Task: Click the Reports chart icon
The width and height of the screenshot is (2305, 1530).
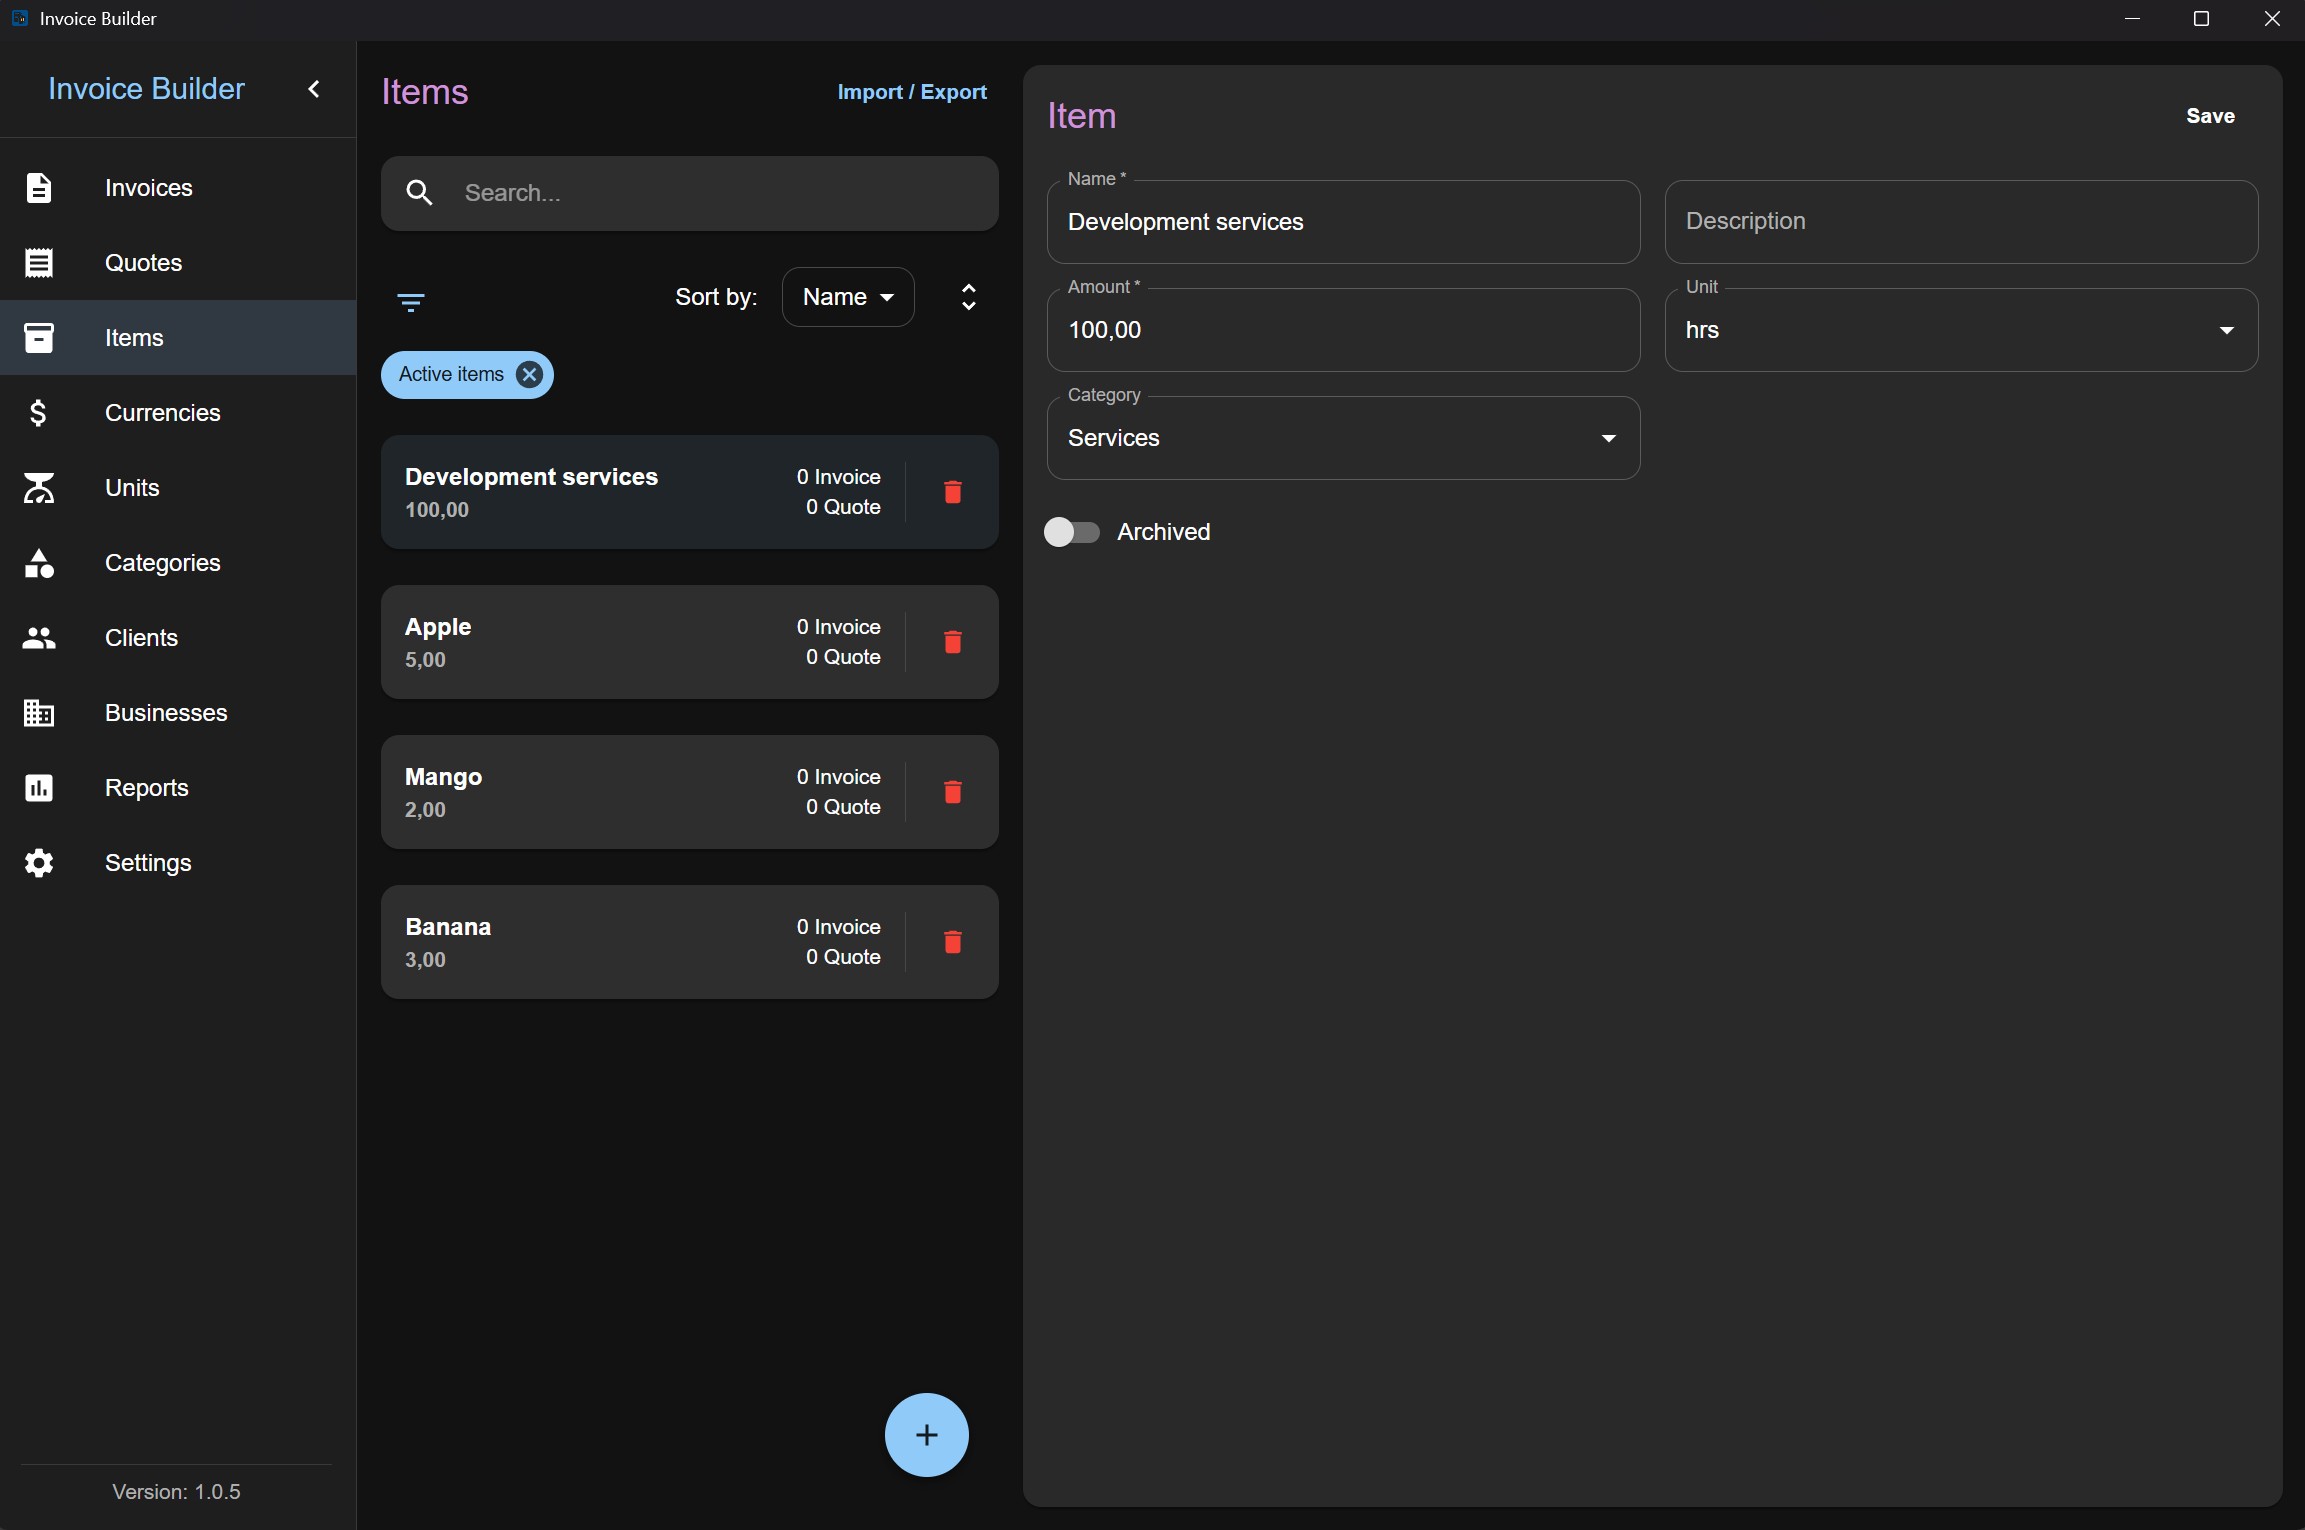Action: tap(39, 788)
